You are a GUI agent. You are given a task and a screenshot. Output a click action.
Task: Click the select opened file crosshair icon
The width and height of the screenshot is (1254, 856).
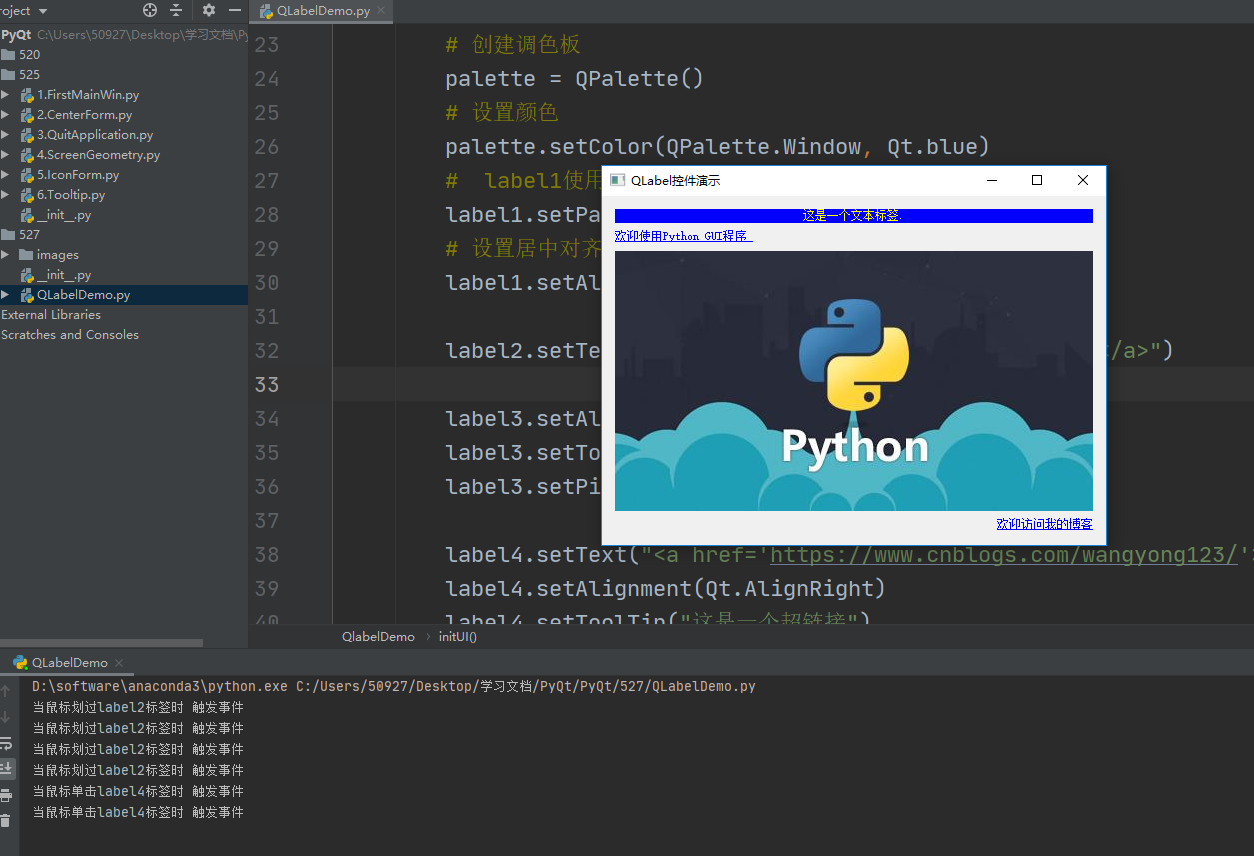150,10
